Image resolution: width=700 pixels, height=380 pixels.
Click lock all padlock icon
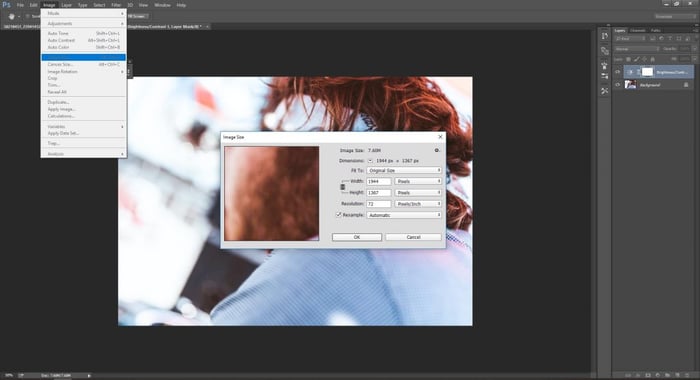tap(653, 59)
